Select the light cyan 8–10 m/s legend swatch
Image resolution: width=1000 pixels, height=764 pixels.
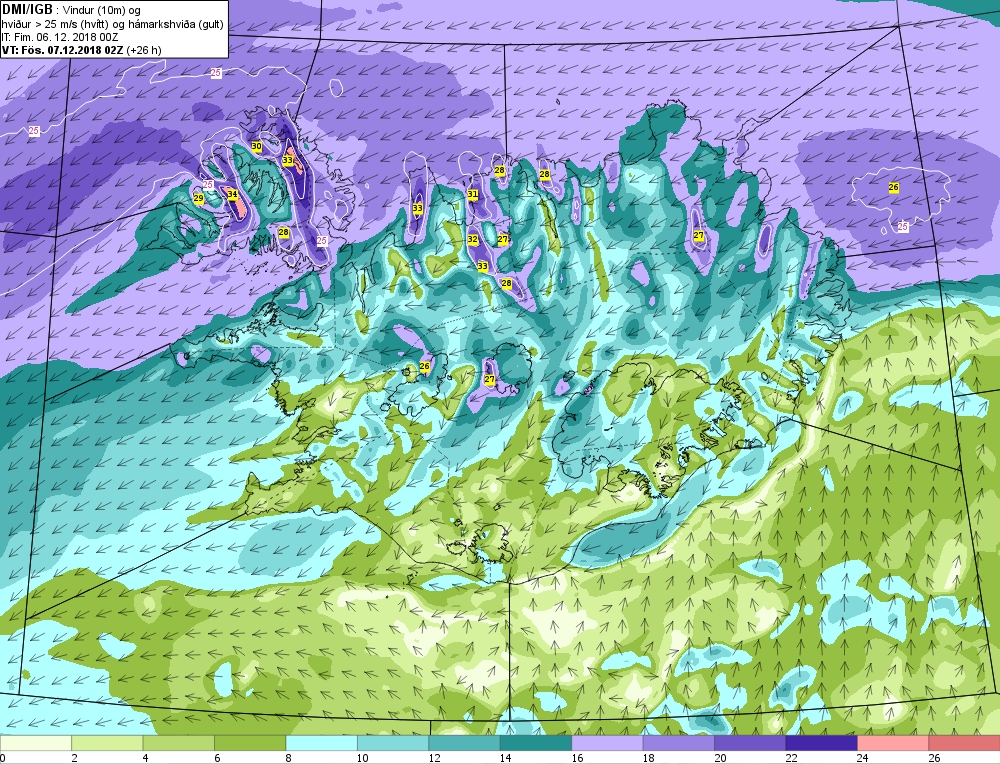(x=321, y=743)
